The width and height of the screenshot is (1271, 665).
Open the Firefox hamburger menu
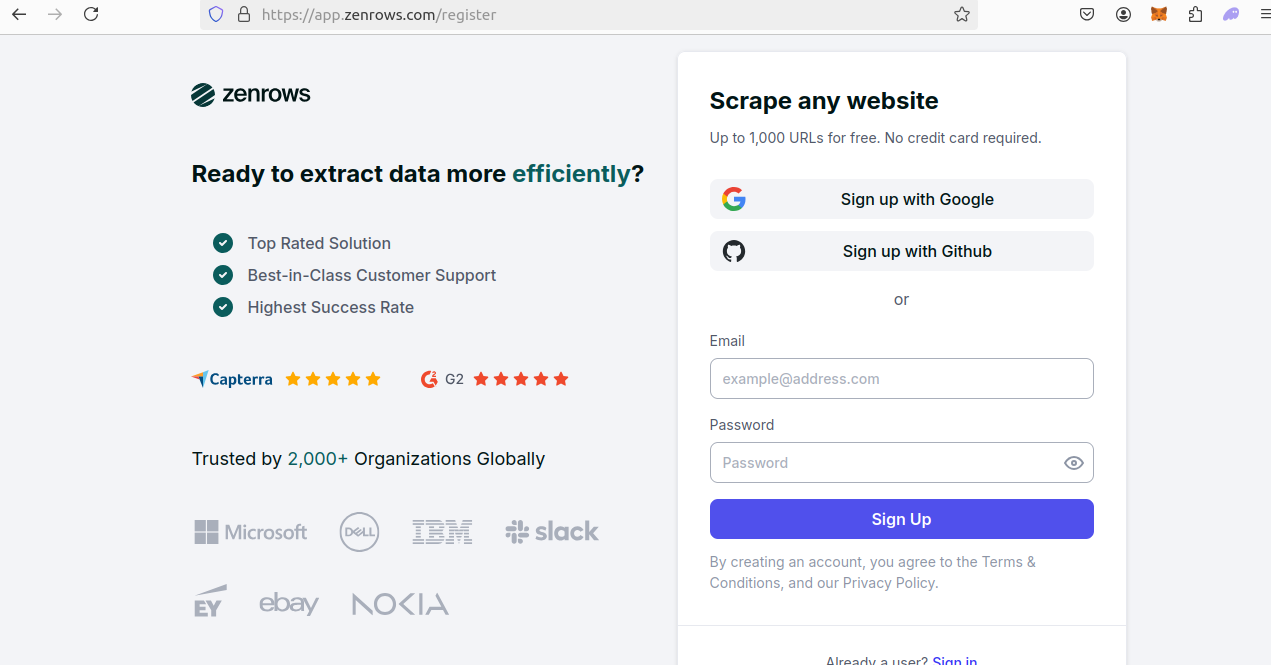[x=1264, y=14]
